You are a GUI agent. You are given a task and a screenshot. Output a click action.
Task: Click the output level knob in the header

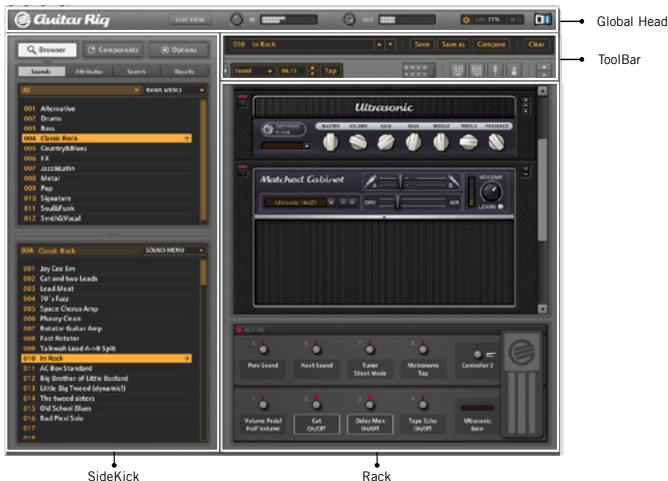(x=349, y=20)
